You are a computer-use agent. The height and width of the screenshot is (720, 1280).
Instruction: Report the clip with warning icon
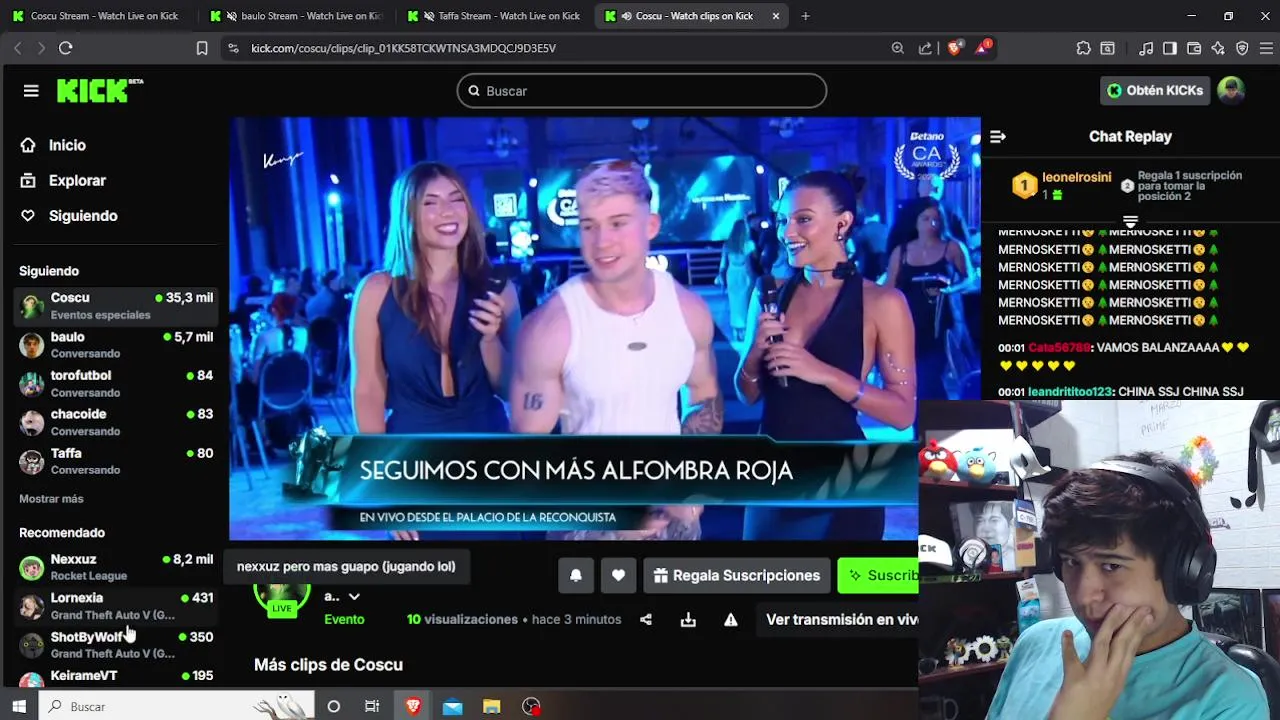731,620
